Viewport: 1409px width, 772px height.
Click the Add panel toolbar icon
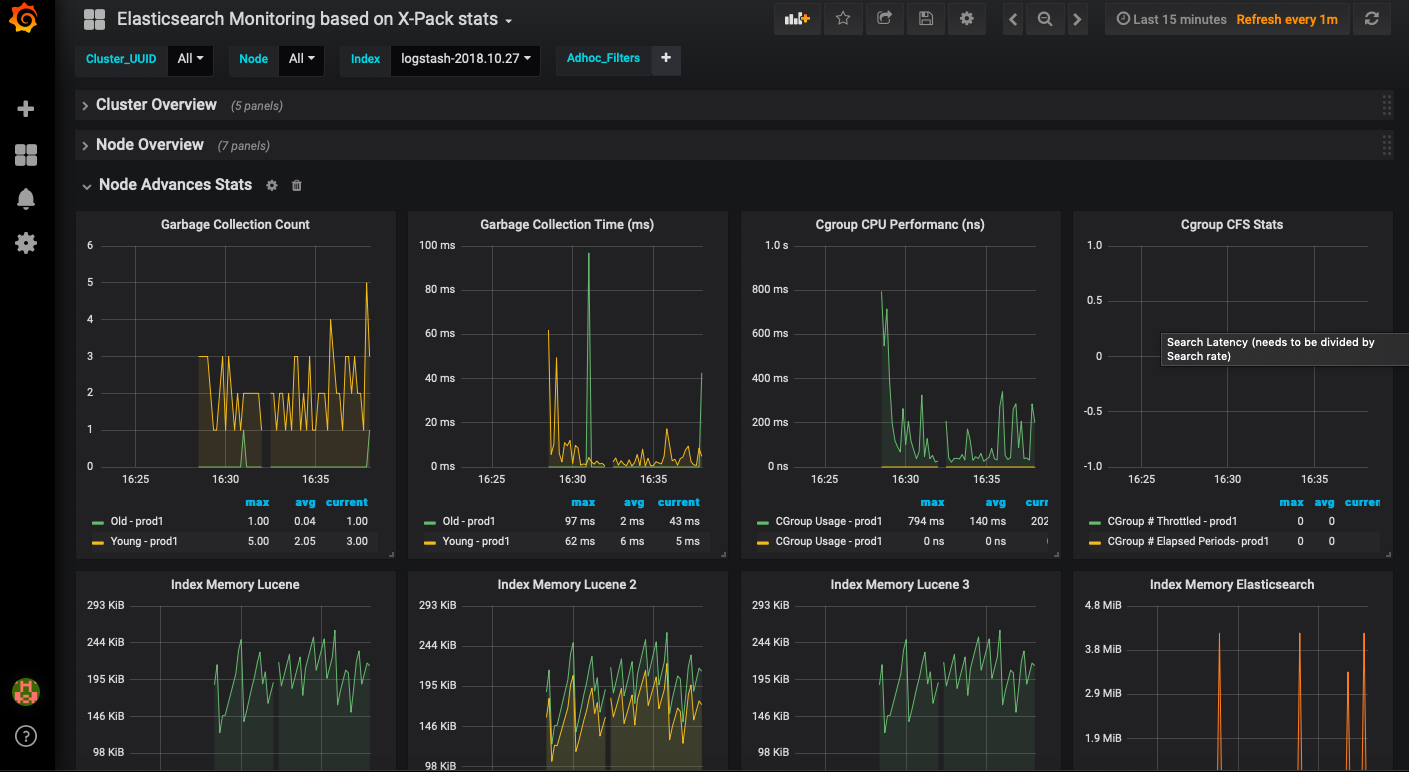[x=797, y=19]
